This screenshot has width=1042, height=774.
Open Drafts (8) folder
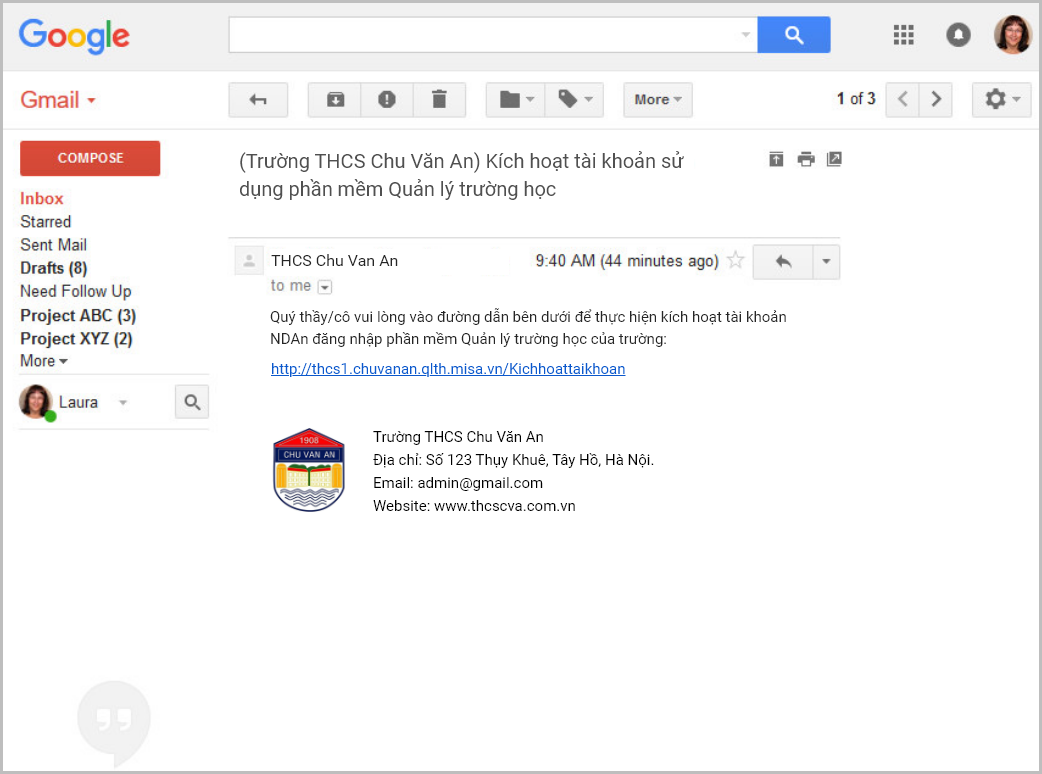pyautogui.click(x=53, y=268)
